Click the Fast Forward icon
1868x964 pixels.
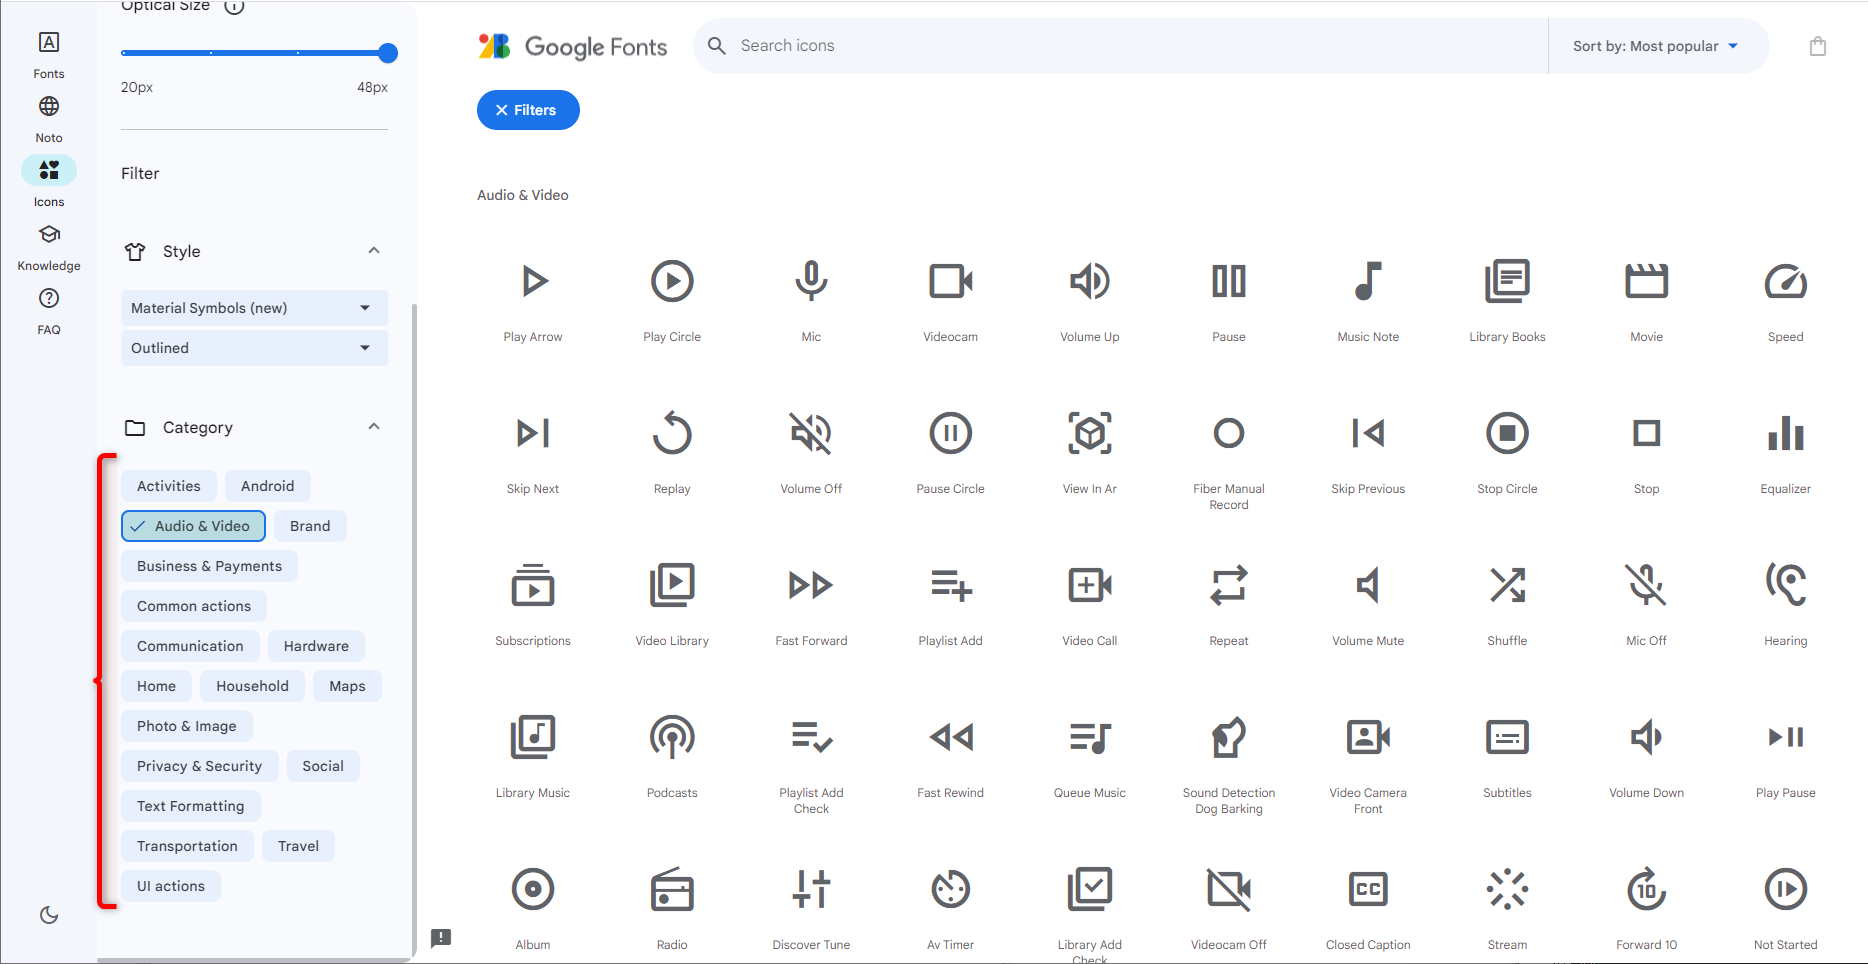[x=810, y=585]
